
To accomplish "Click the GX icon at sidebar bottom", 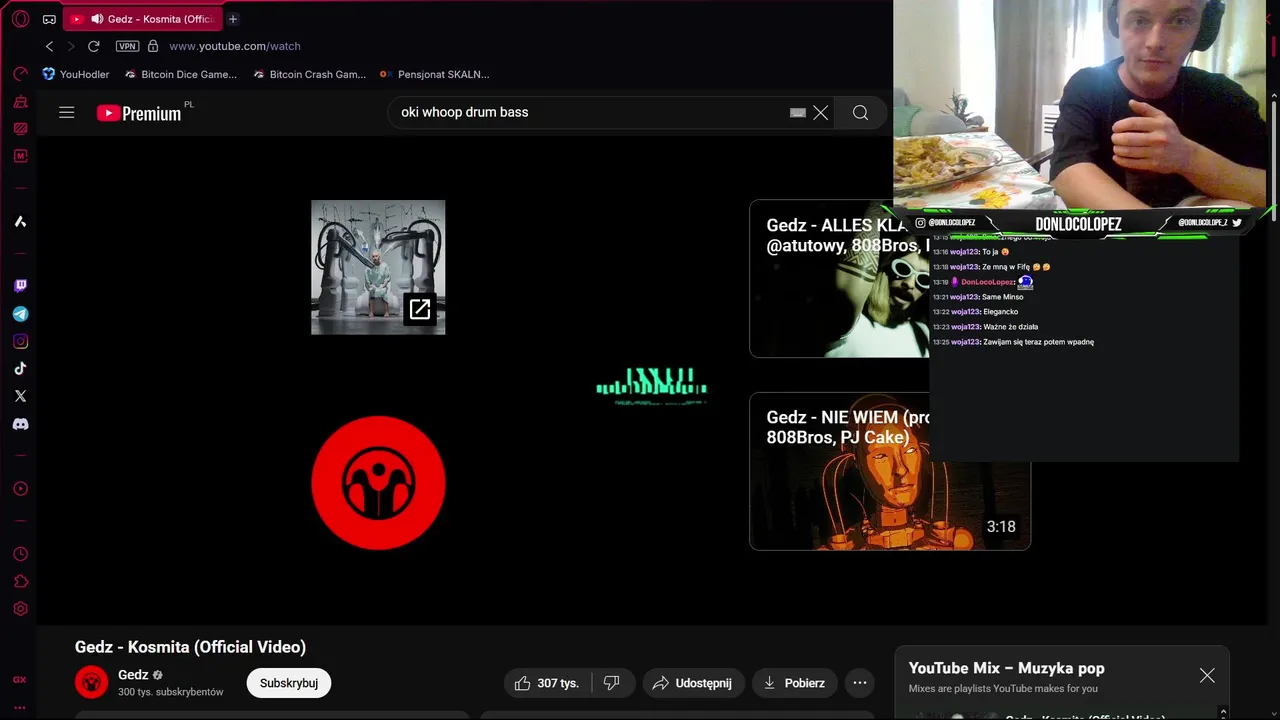I will [20, 680].
